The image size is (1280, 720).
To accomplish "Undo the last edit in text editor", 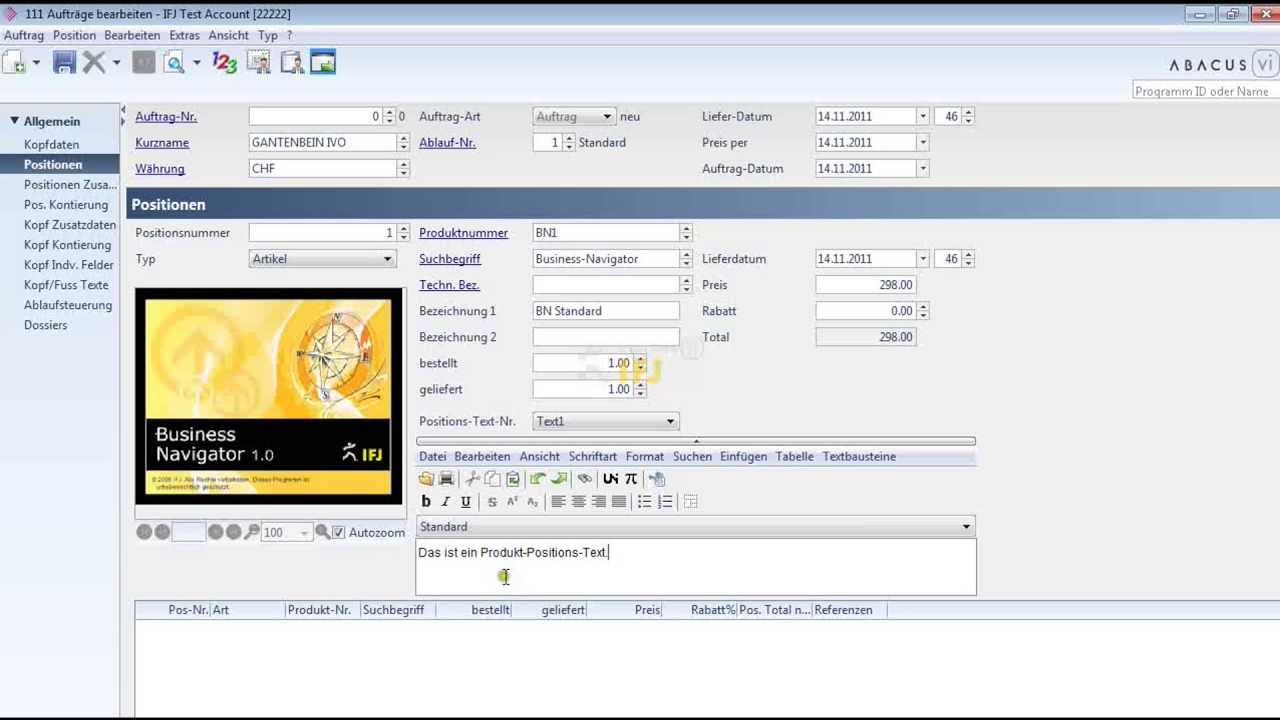I will click(538, 479).
